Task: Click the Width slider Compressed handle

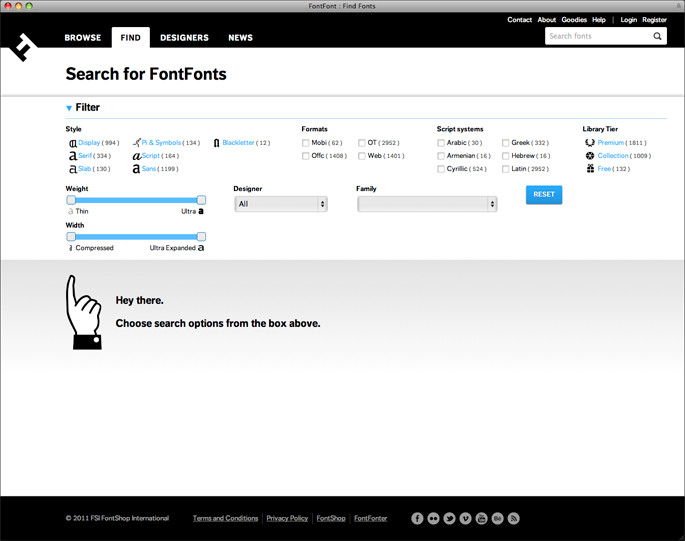Action: 71,237
